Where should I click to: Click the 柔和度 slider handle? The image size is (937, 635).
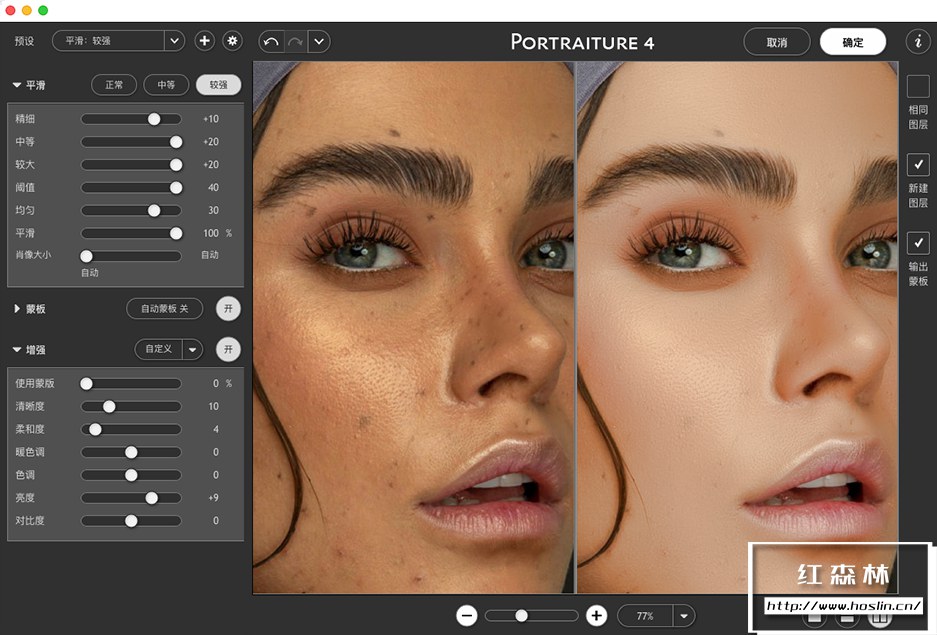coord(95,429)
